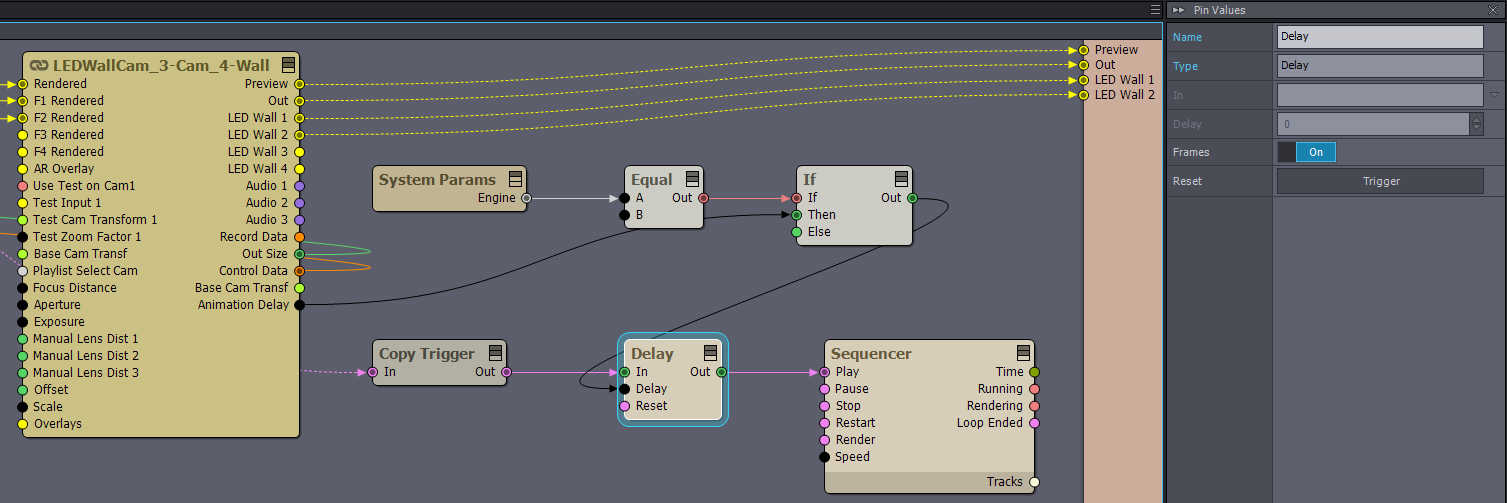Screen dimensions: 1507x503
Task: Click the Copy Trigger node header icon
Action: pos(494,354)
